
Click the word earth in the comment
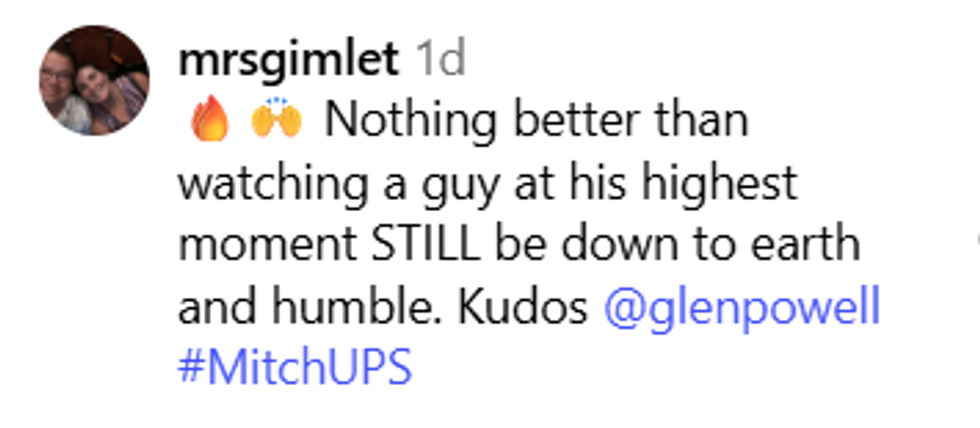click(811, 246)
